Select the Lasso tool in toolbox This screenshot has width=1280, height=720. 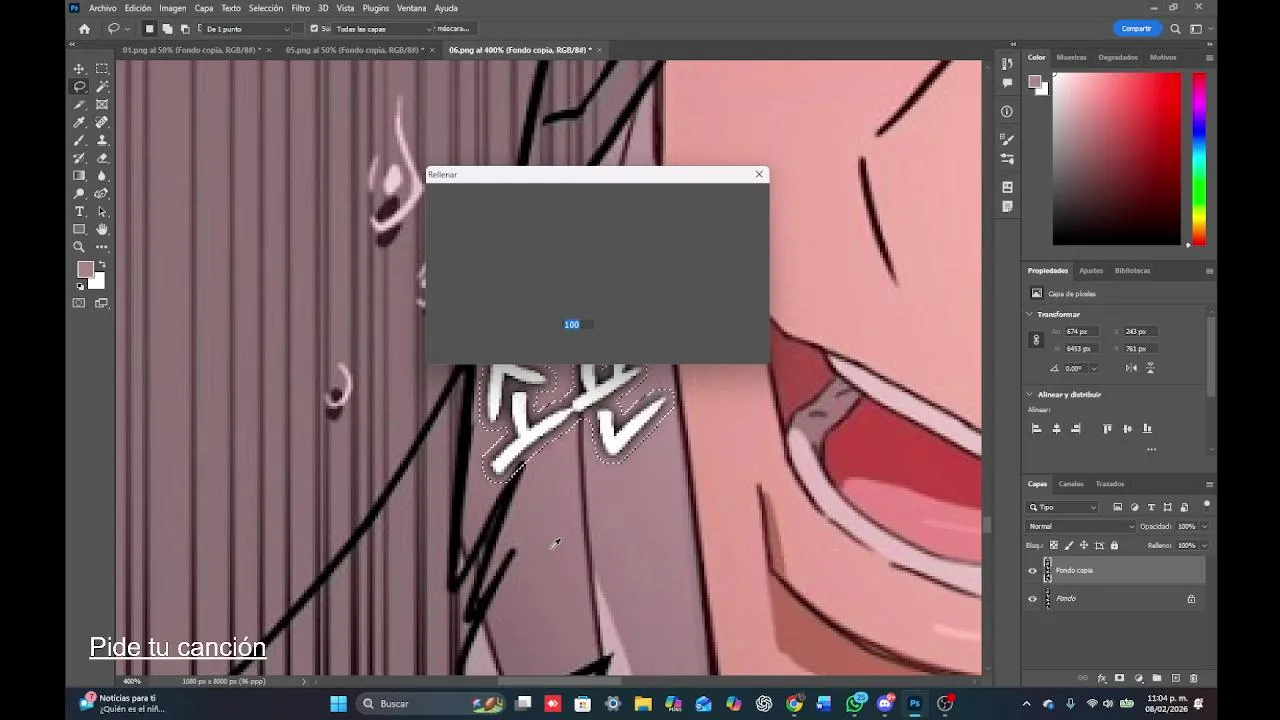coord(79,87)
